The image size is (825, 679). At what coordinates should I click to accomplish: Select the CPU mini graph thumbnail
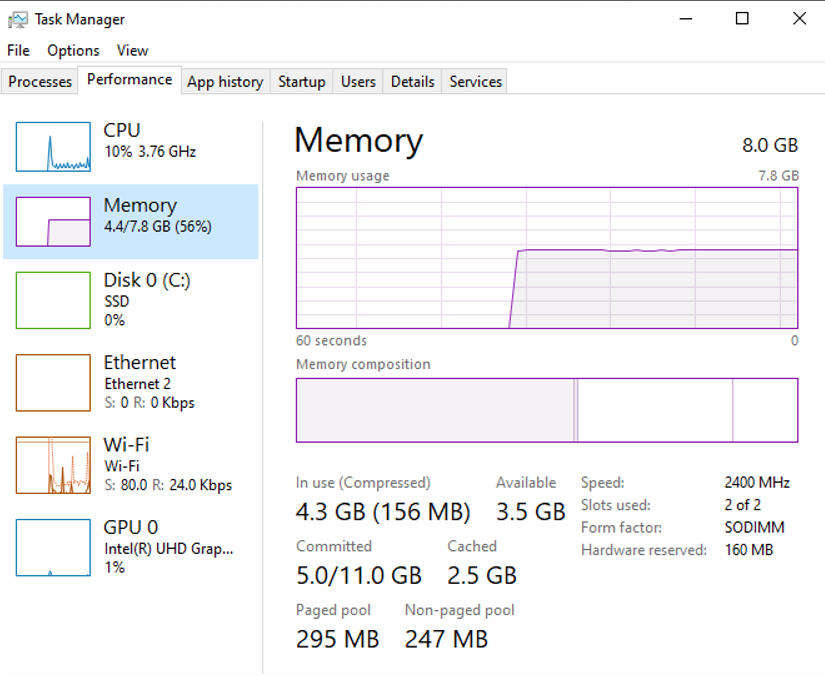(x=53, y=147)
